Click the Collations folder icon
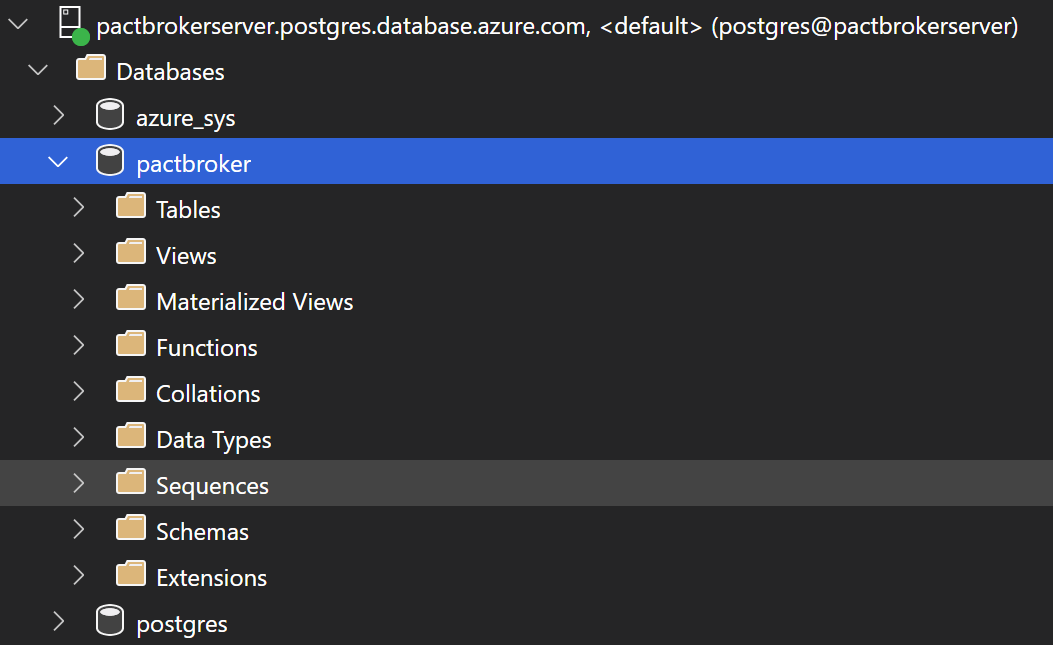 click(x=130, y=390)
